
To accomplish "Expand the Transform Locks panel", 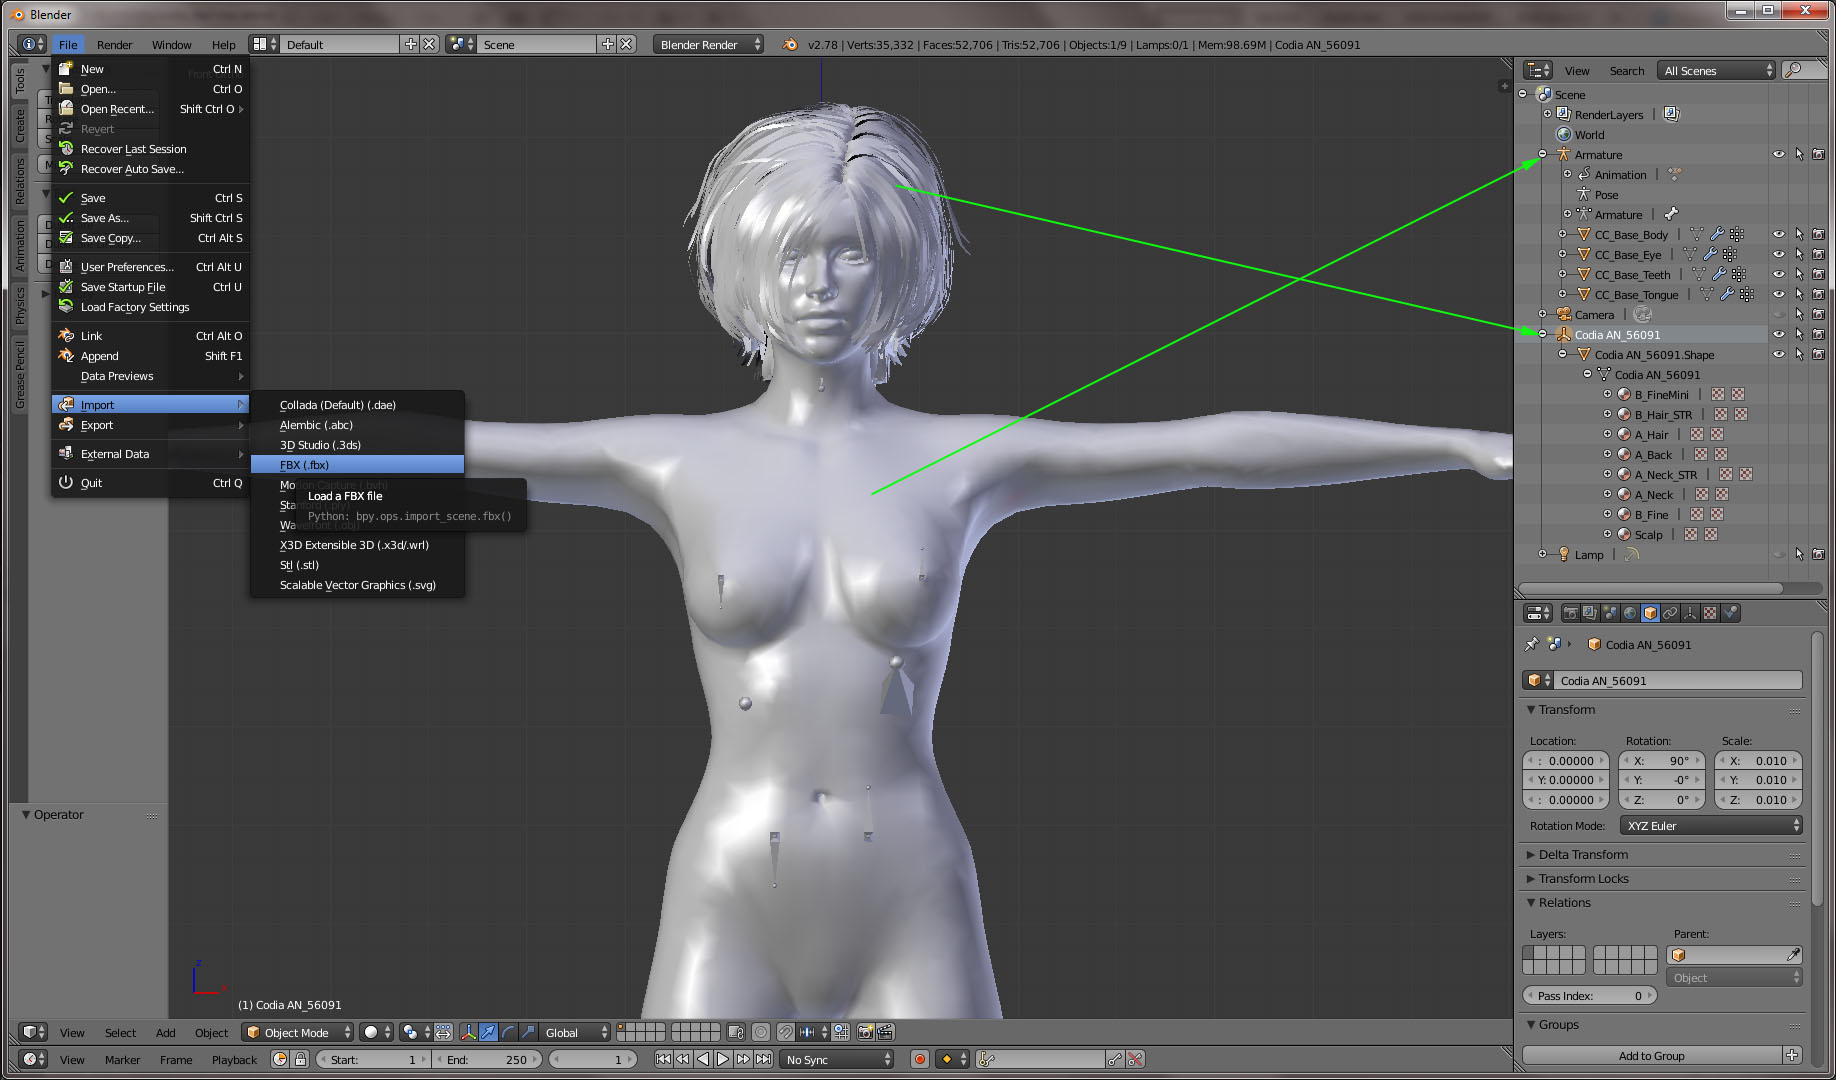I will tap(1584, 878).
